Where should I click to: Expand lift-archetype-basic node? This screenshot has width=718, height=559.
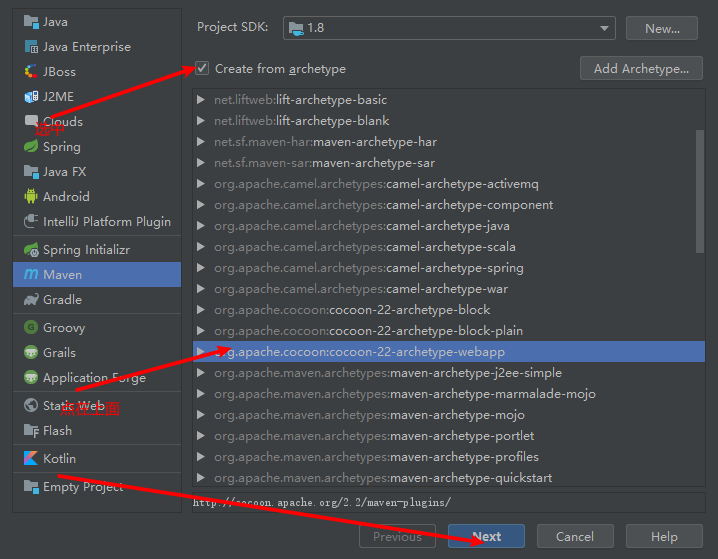(x=201, y=99)
